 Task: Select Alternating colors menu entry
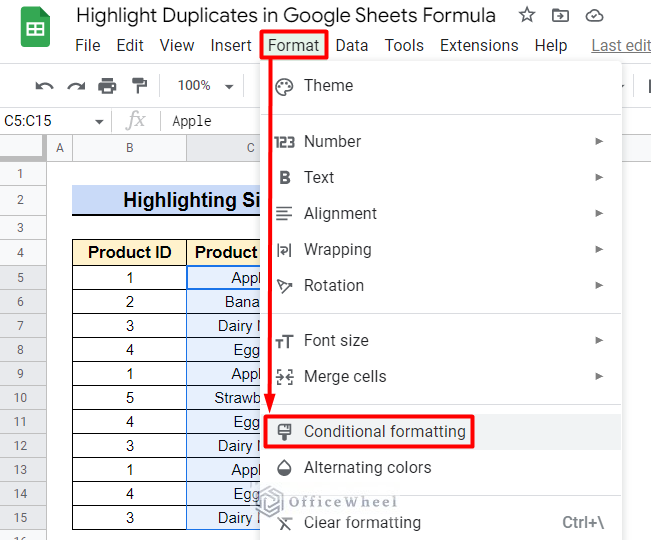coord(367,467)
